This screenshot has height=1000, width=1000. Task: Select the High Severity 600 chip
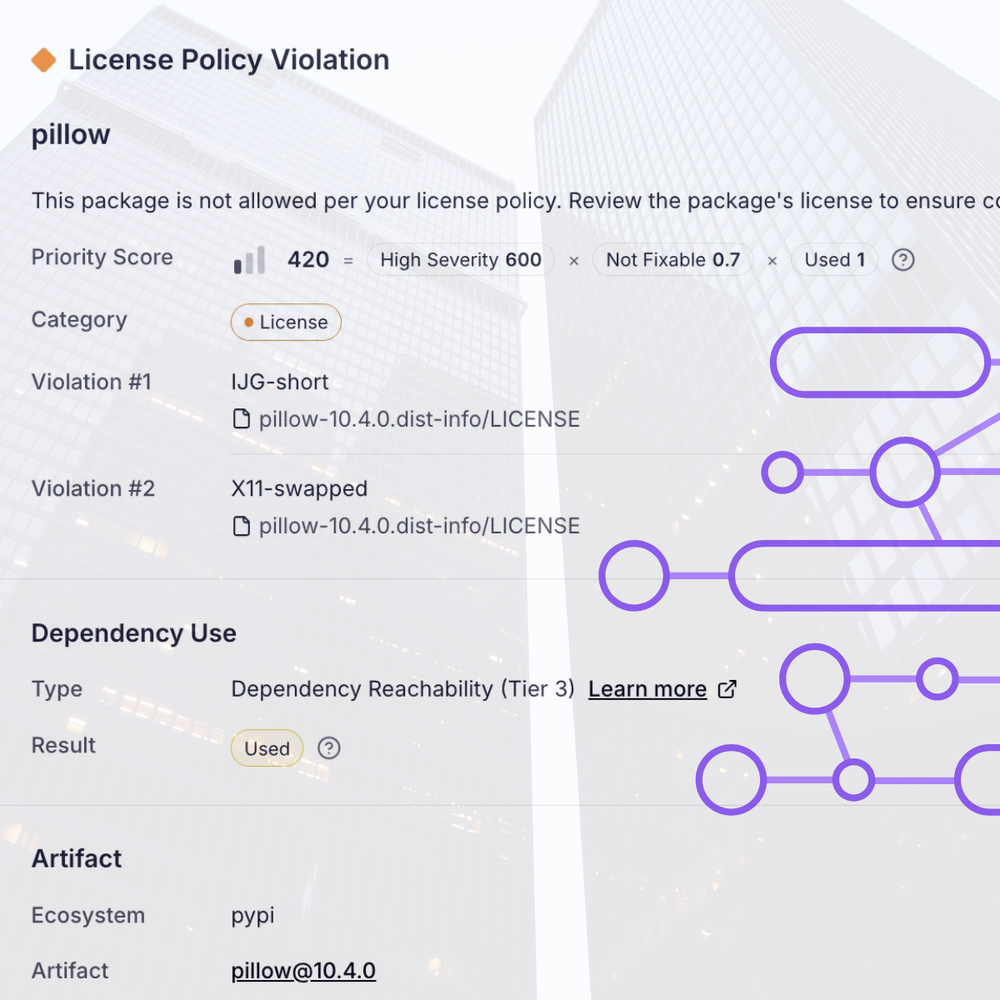pyautogui.click(x=460, y=260)
